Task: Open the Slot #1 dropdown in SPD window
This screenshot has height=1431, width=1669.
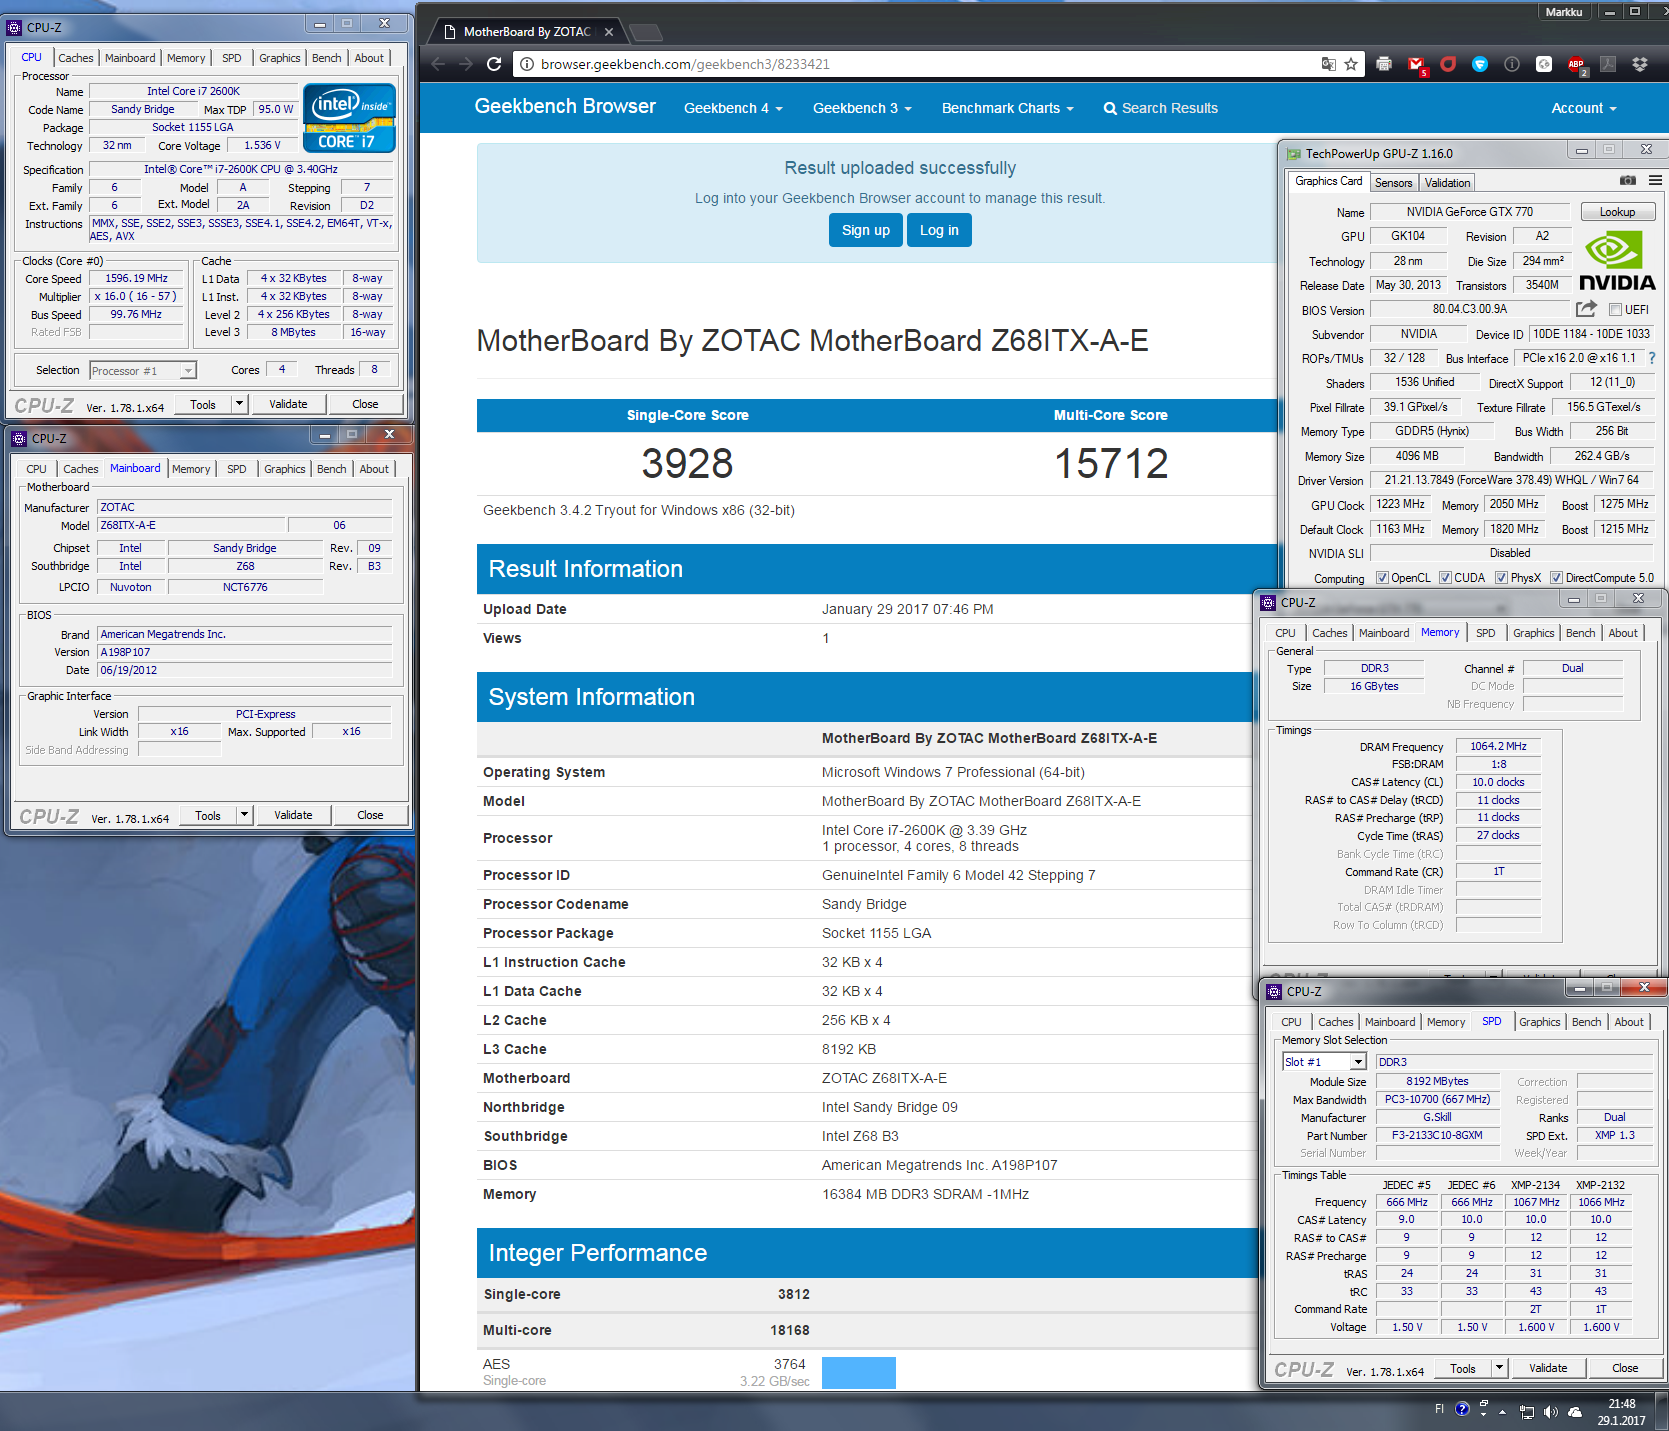Action: [1358, 1062]
